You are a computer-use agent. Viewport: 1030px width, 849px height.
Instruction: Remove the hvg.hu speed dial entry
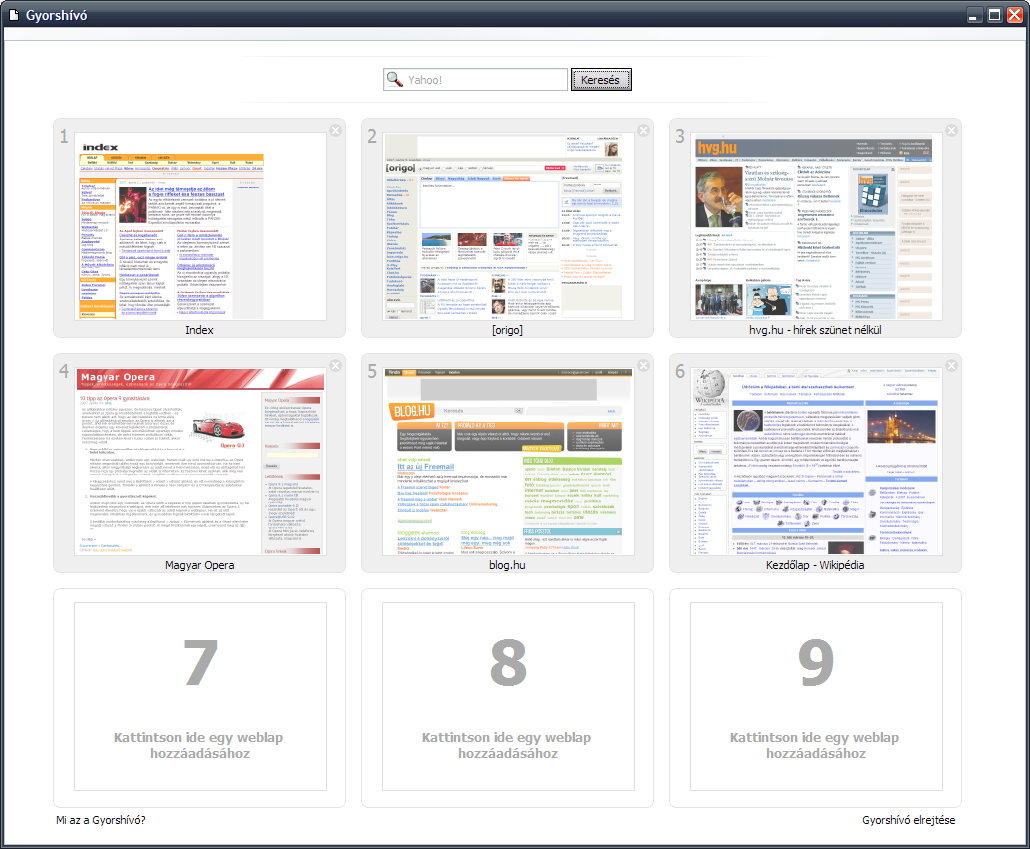point(952,131)
